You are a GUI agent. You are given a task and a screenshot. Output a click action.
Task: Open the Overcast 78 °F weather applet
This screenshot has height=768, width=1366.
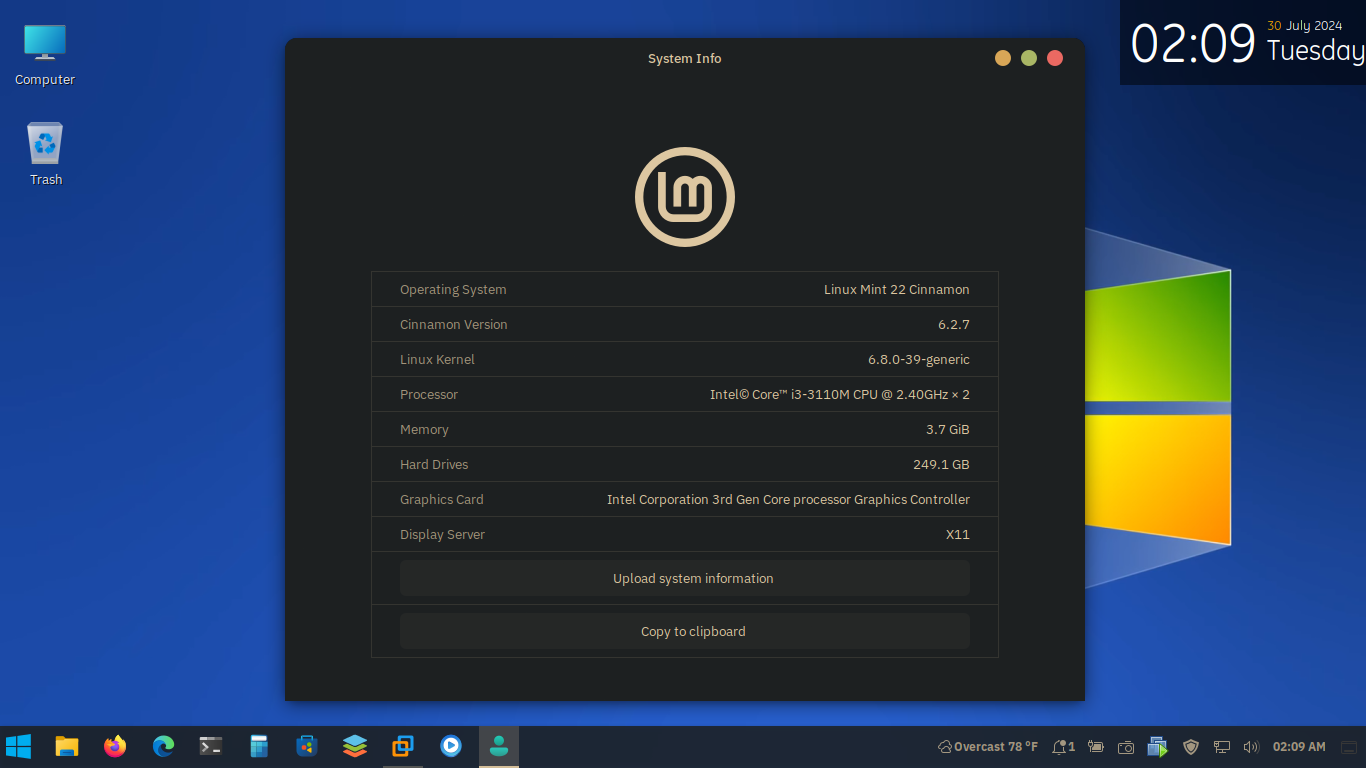[x=988, y=747]
